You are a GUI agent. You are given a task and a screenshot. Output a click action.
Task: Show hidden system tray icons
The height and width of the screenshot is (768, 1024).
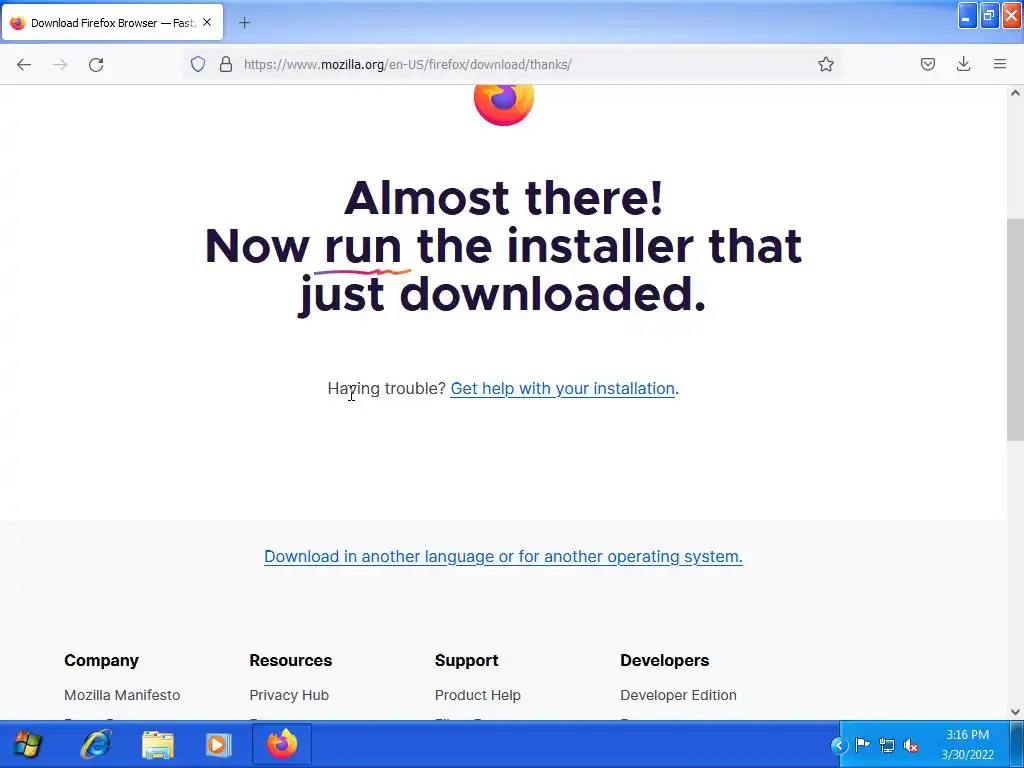pos(839,744)
